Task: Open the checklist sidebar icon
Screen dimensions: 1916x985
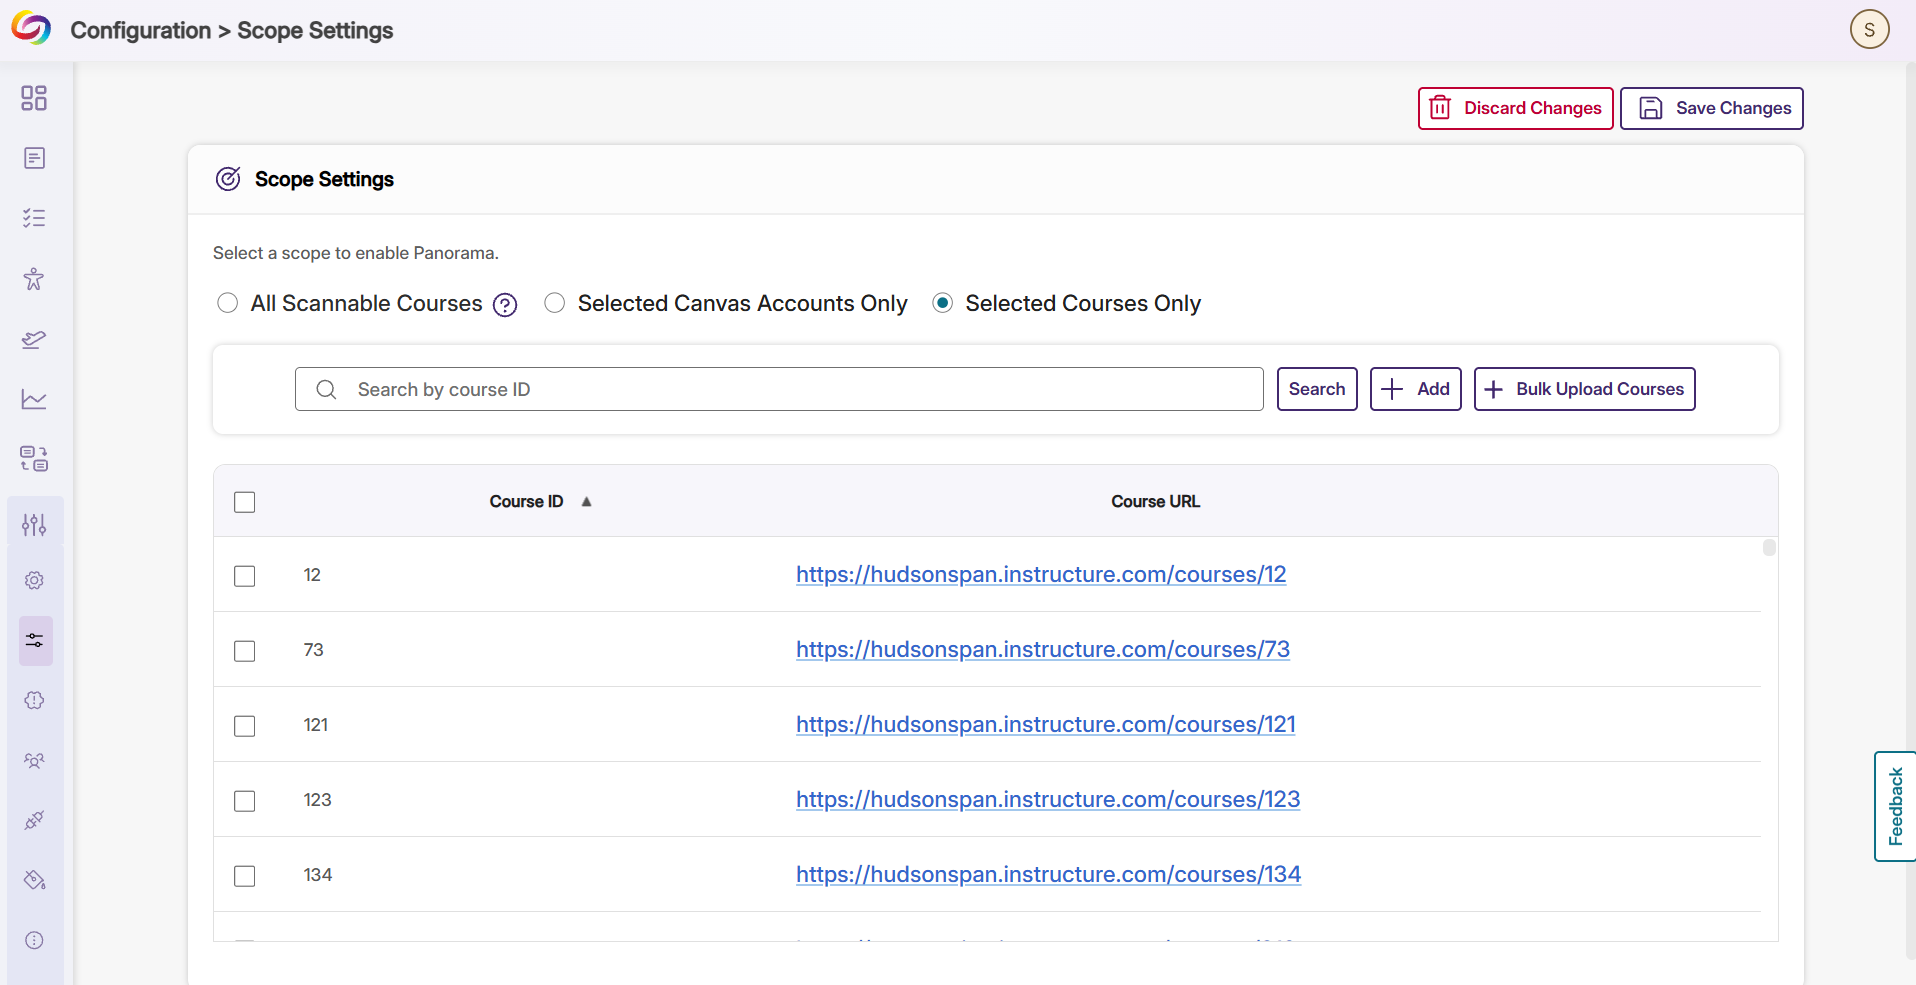Action: [x=34, y=218]
